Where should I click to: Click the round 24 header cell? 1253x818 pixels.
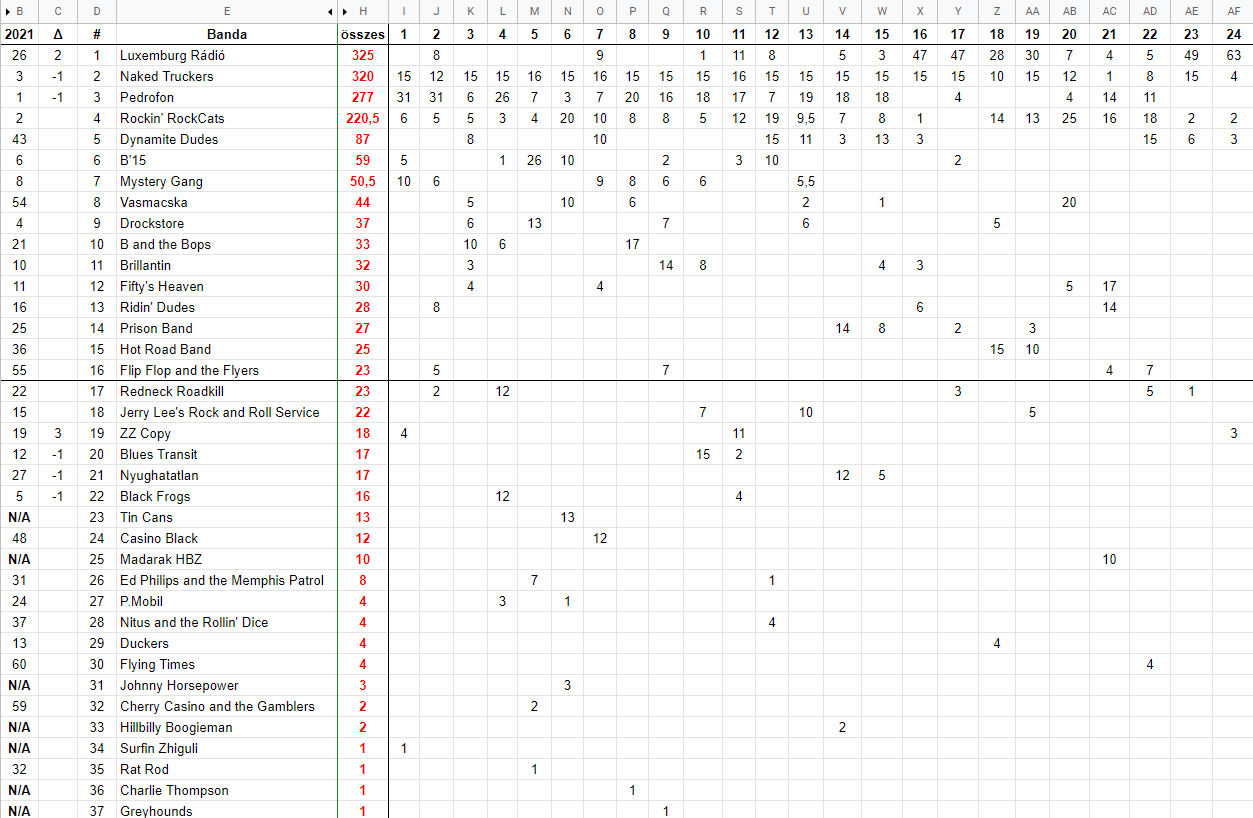pos(1233,34)
